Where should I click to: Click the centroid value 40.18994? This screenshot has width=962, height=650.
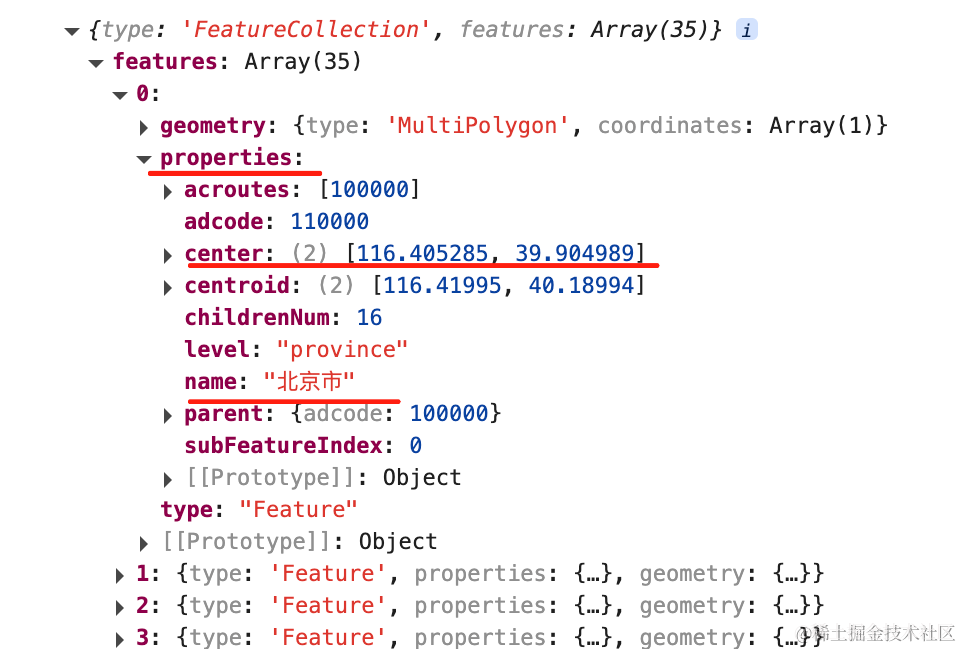coord(581,285)
